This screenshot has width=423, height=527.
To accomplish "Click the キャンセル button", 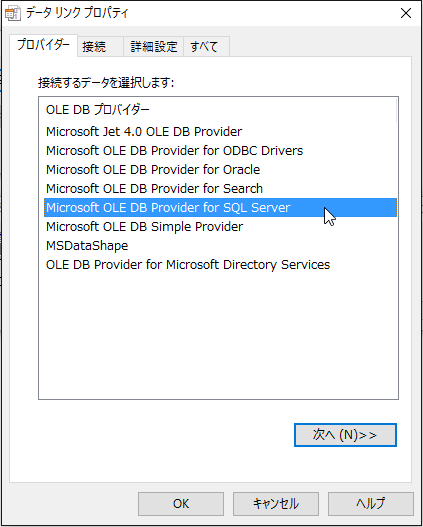I will tap(276, 504).
